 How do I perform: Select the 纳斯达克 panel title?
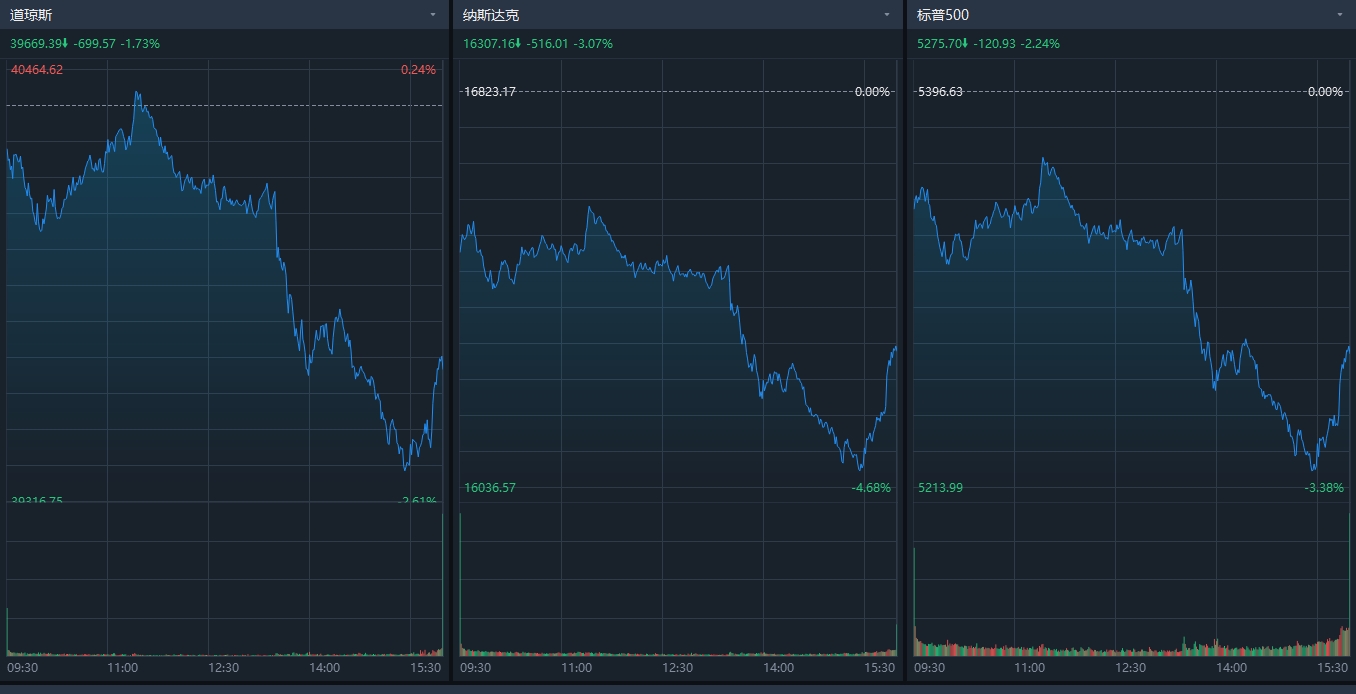pyautogui.click(x=491, y=15)
